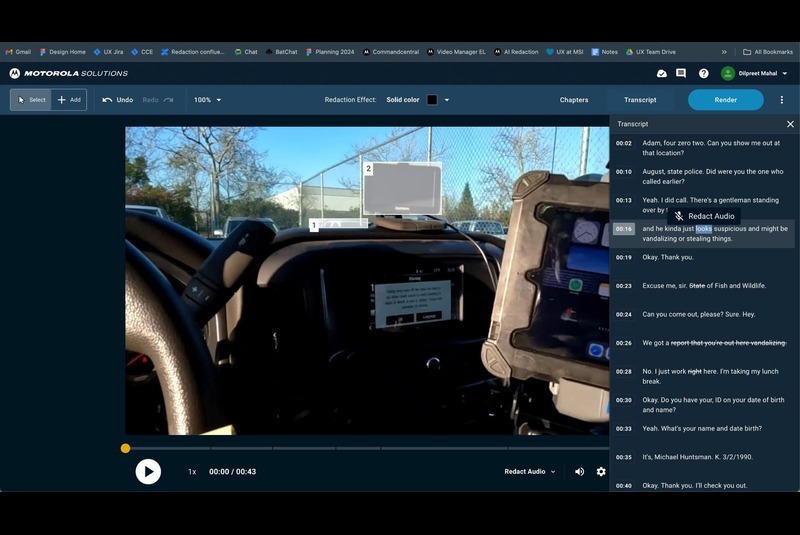Click the greyed-out Redo button
The width and height of the screenshot is (800, 535).
point(158,100)
